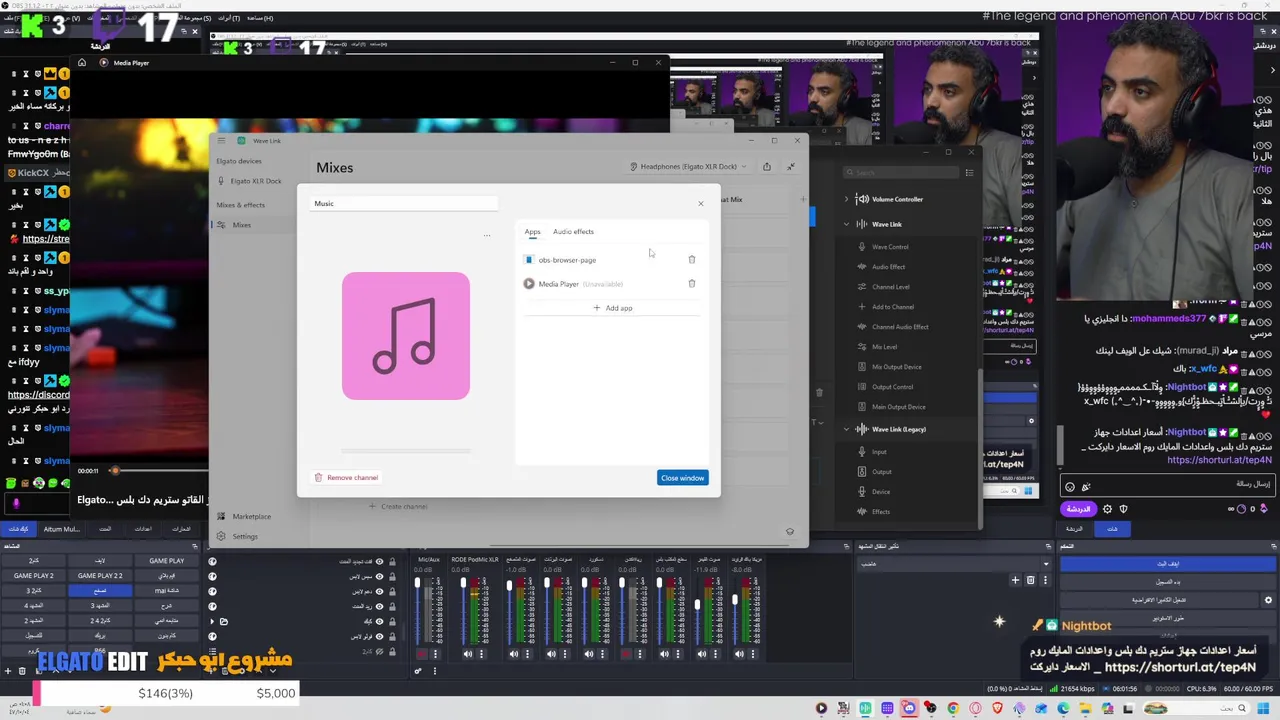The height and width of the screenshot is (720, 1280).
Task: Select Mix Level action
Action: (884, 347)
